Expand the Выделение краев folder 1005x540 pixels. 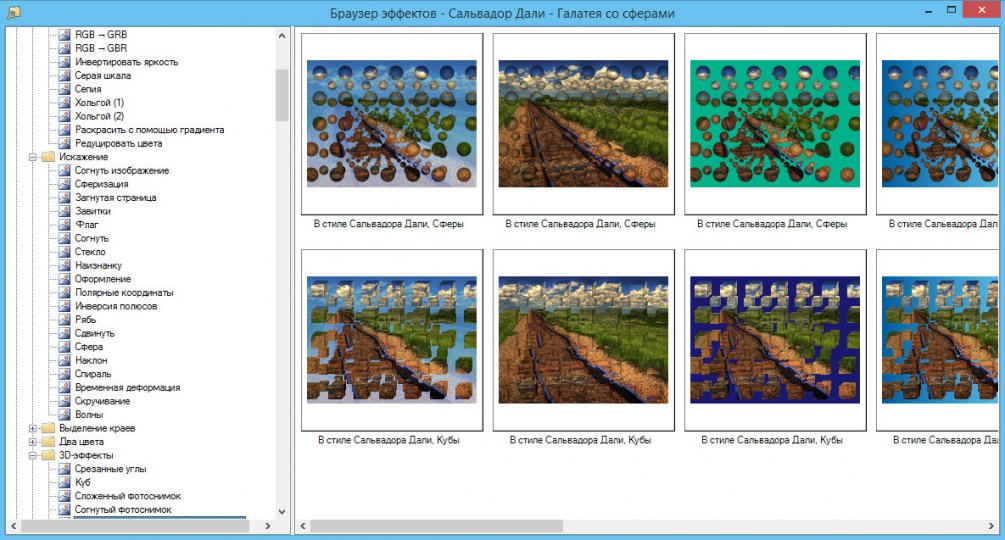33,428
